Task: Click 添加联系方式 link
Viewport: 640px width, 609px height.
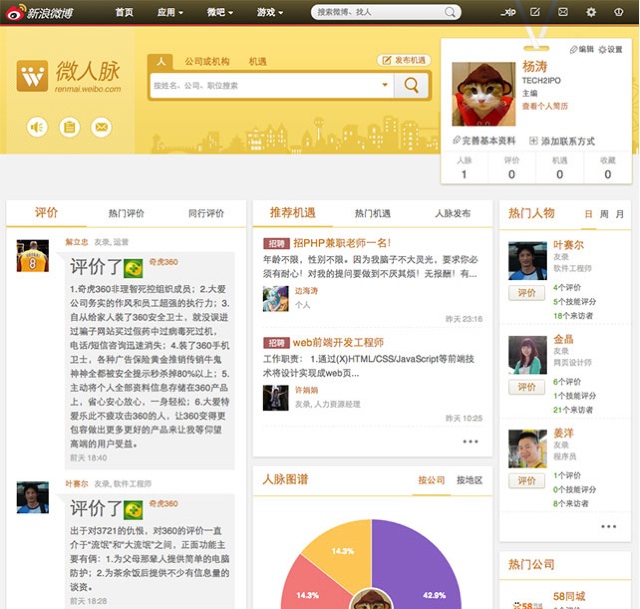Action: coord(562,141)
